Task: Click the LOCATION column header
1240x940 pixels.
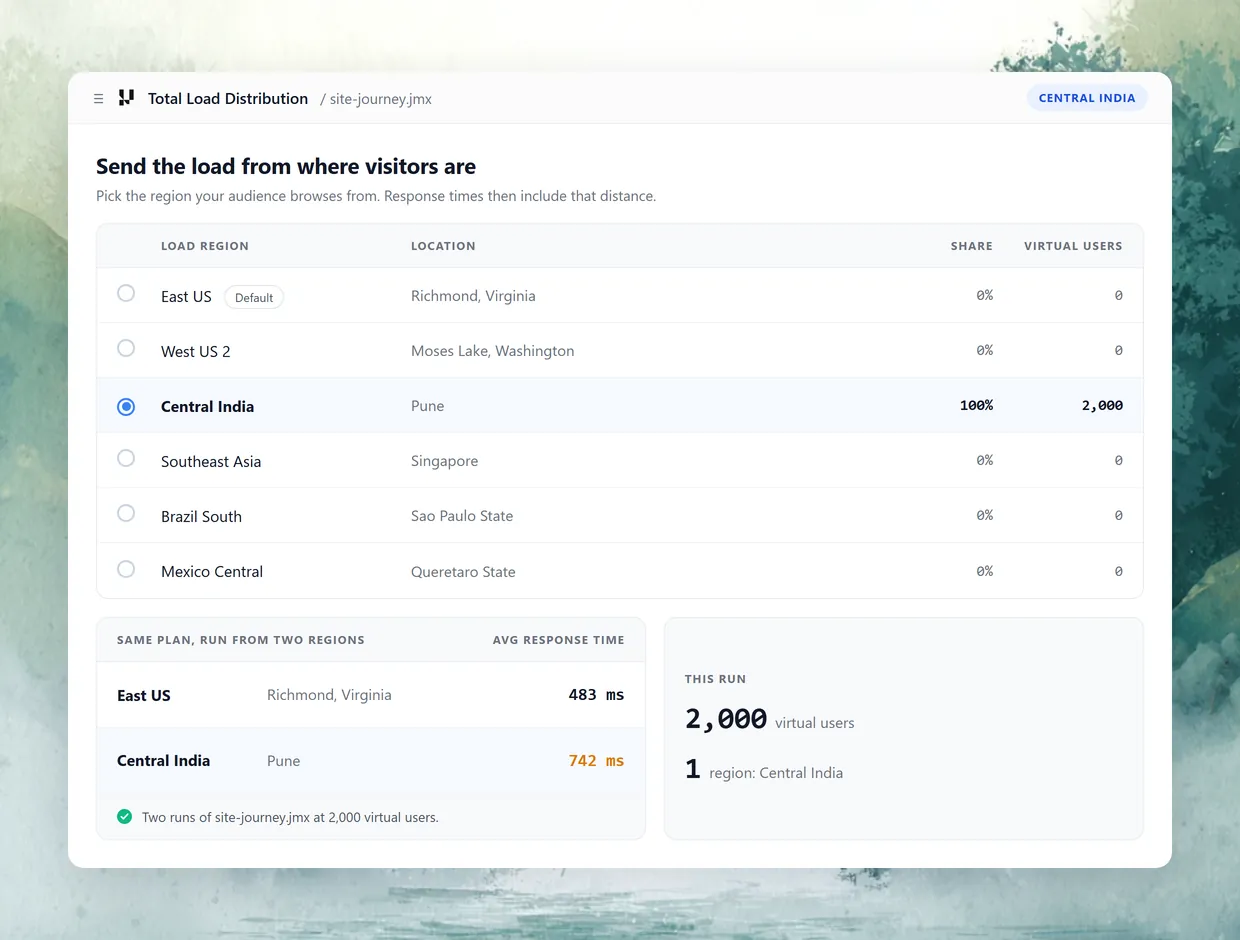Action: 443,246
